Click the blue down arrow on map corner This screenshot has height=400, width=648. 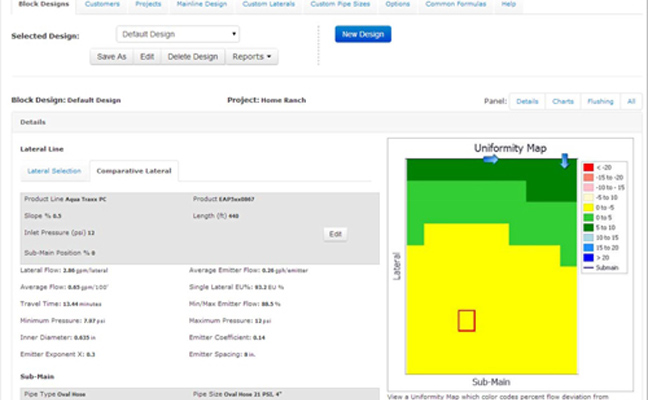coord(564,161)
